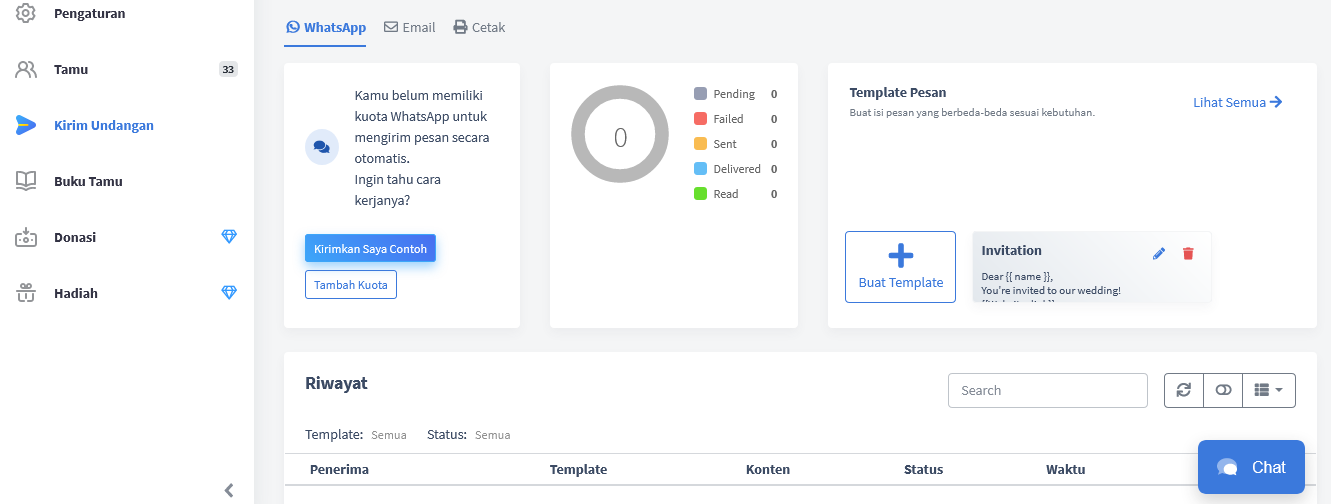Click the Donasi donation box icon
Viewport: 1331px width, 504px height.
click(26, 237)
